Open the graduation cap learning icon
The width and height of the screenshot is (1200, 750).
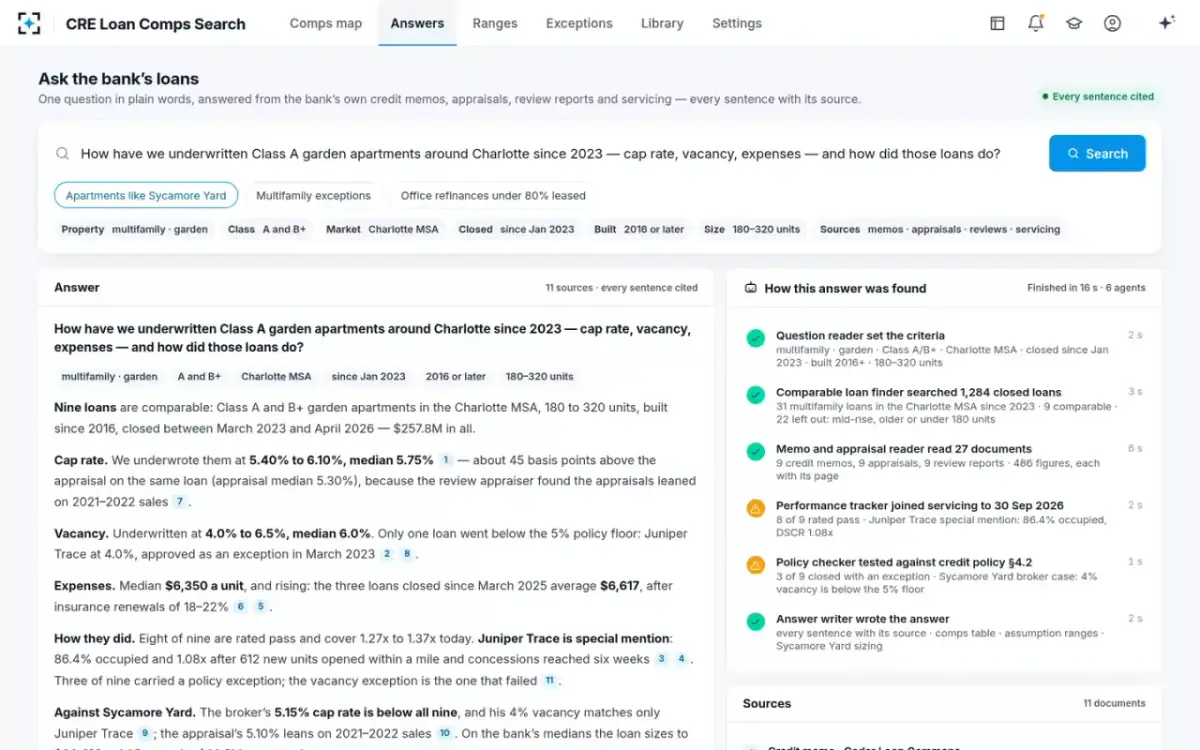coord(1074,23)
